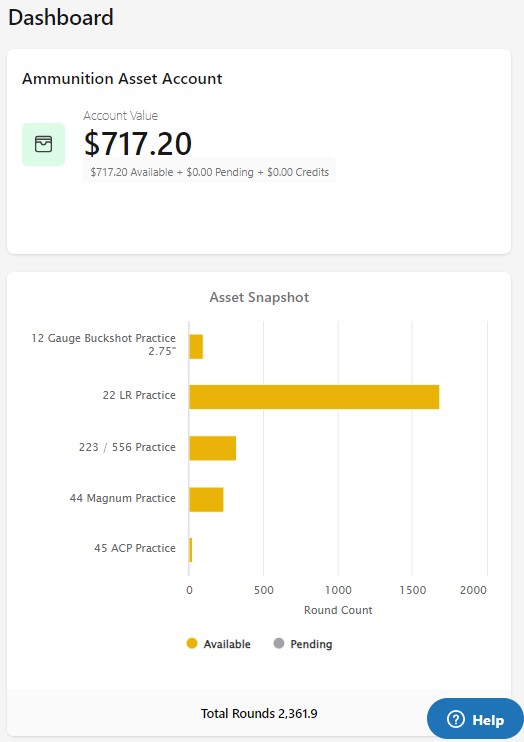
Task: Click the question mark icon in Help
Action: pos(455,720)
